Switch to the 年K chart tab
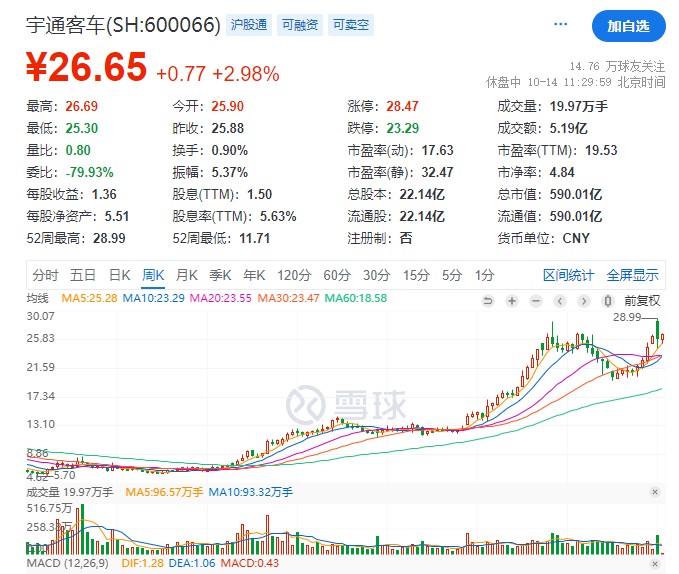679x574 pixels. click(254, 275)
